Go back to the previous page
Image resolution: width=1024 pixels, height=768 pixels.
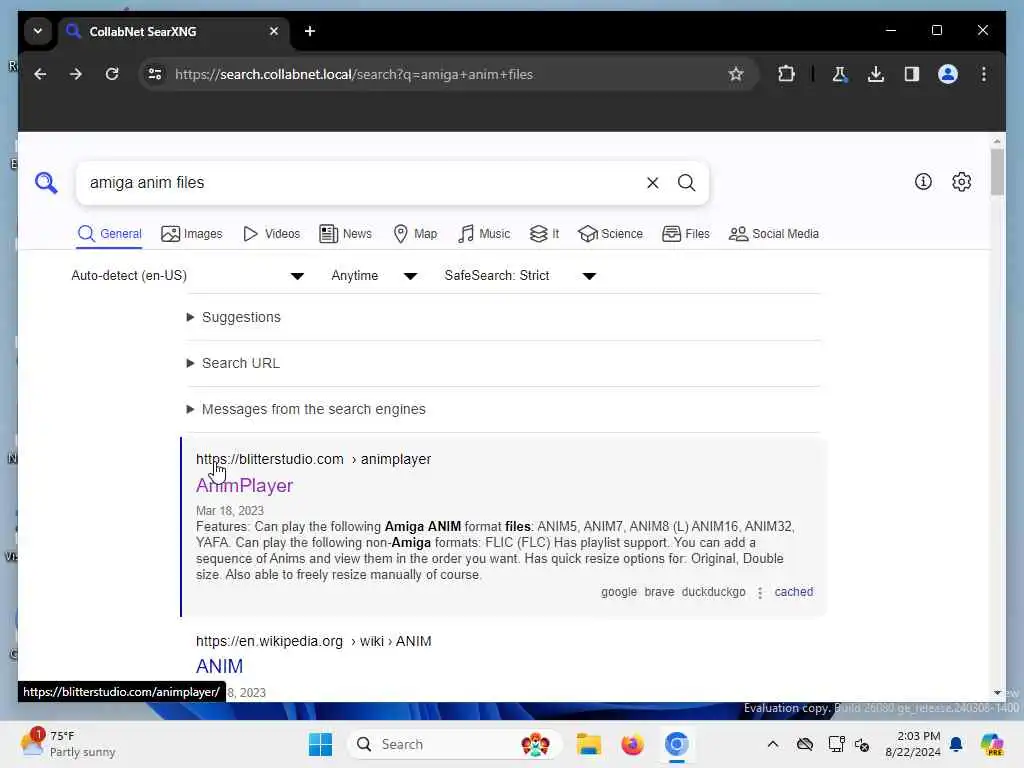click(40, 74)
